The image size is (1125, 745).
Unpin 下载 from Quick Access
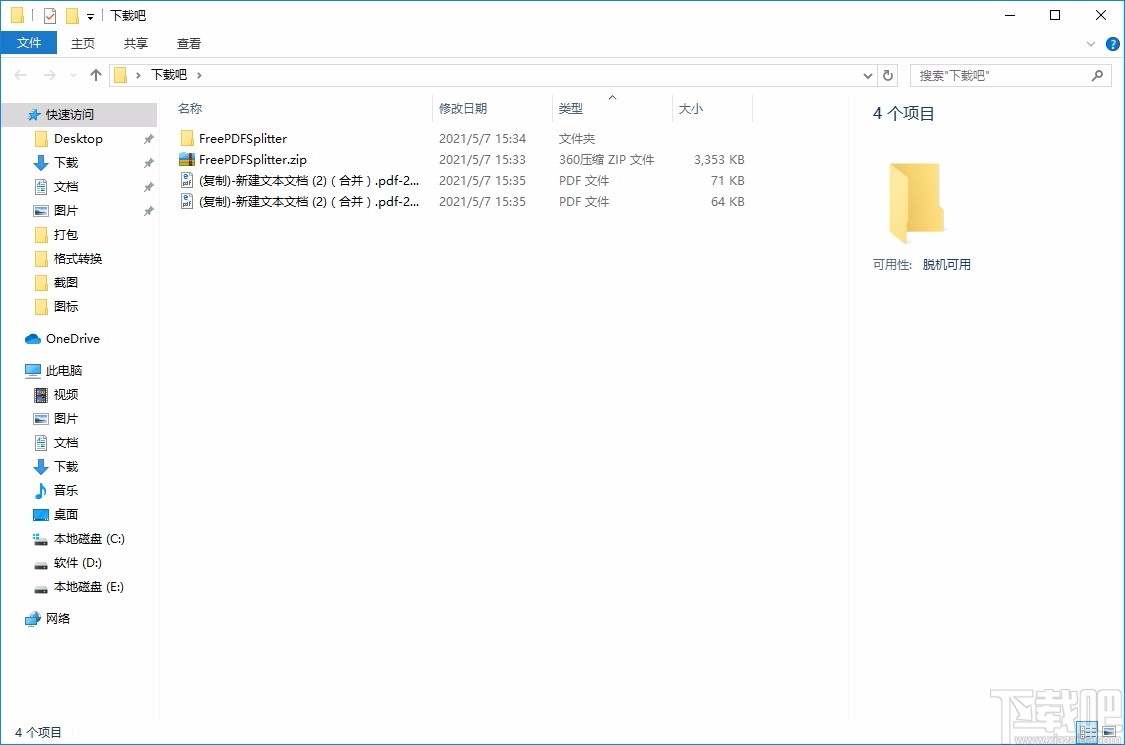point(148,162)
